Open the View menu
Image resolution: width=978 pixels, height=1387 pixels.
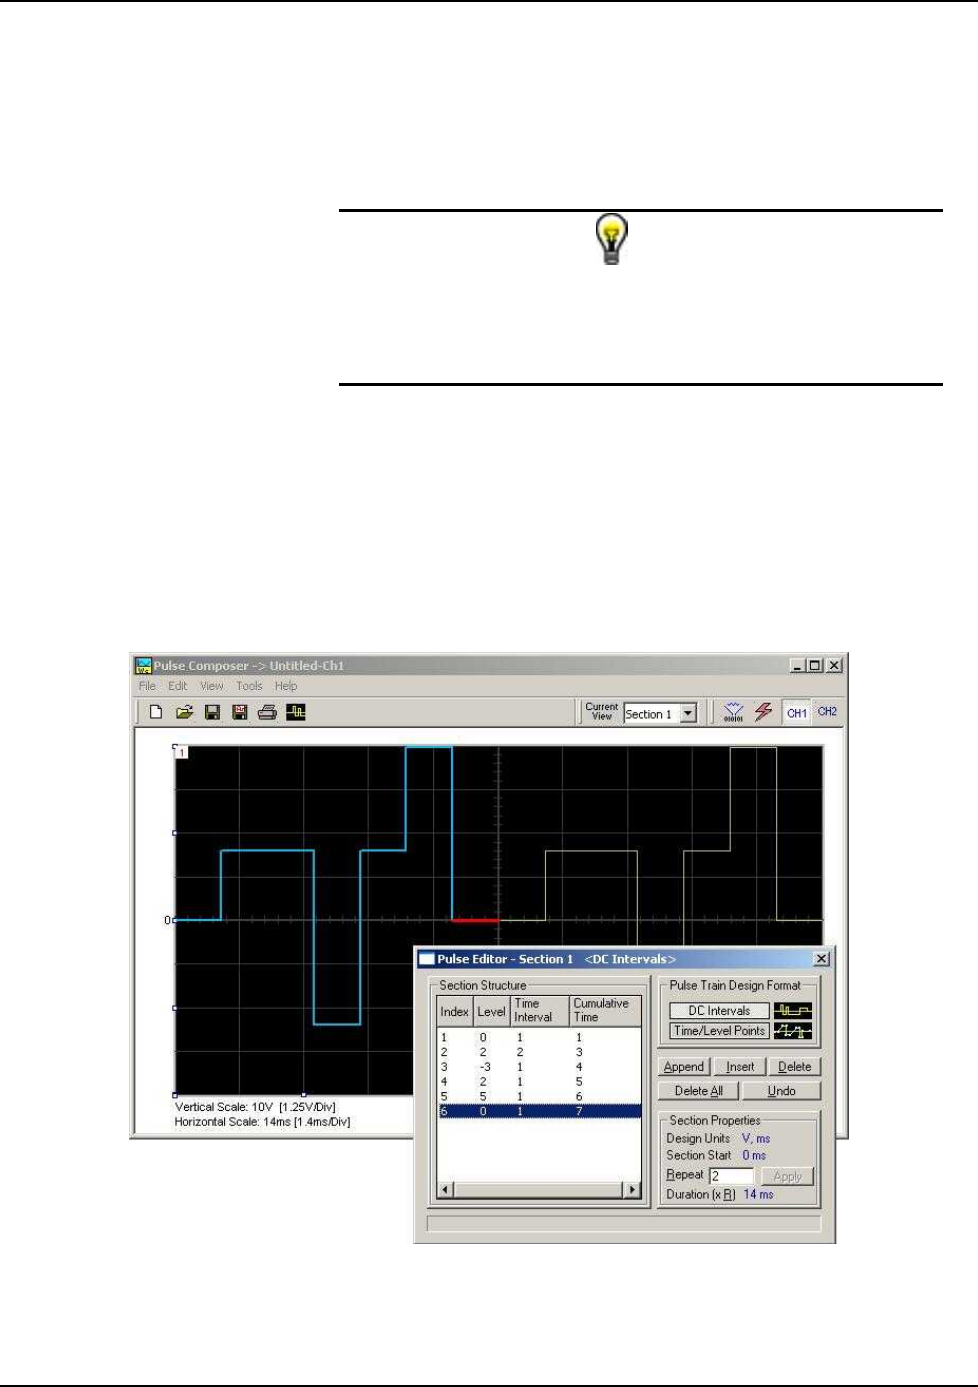pos(211,686)
